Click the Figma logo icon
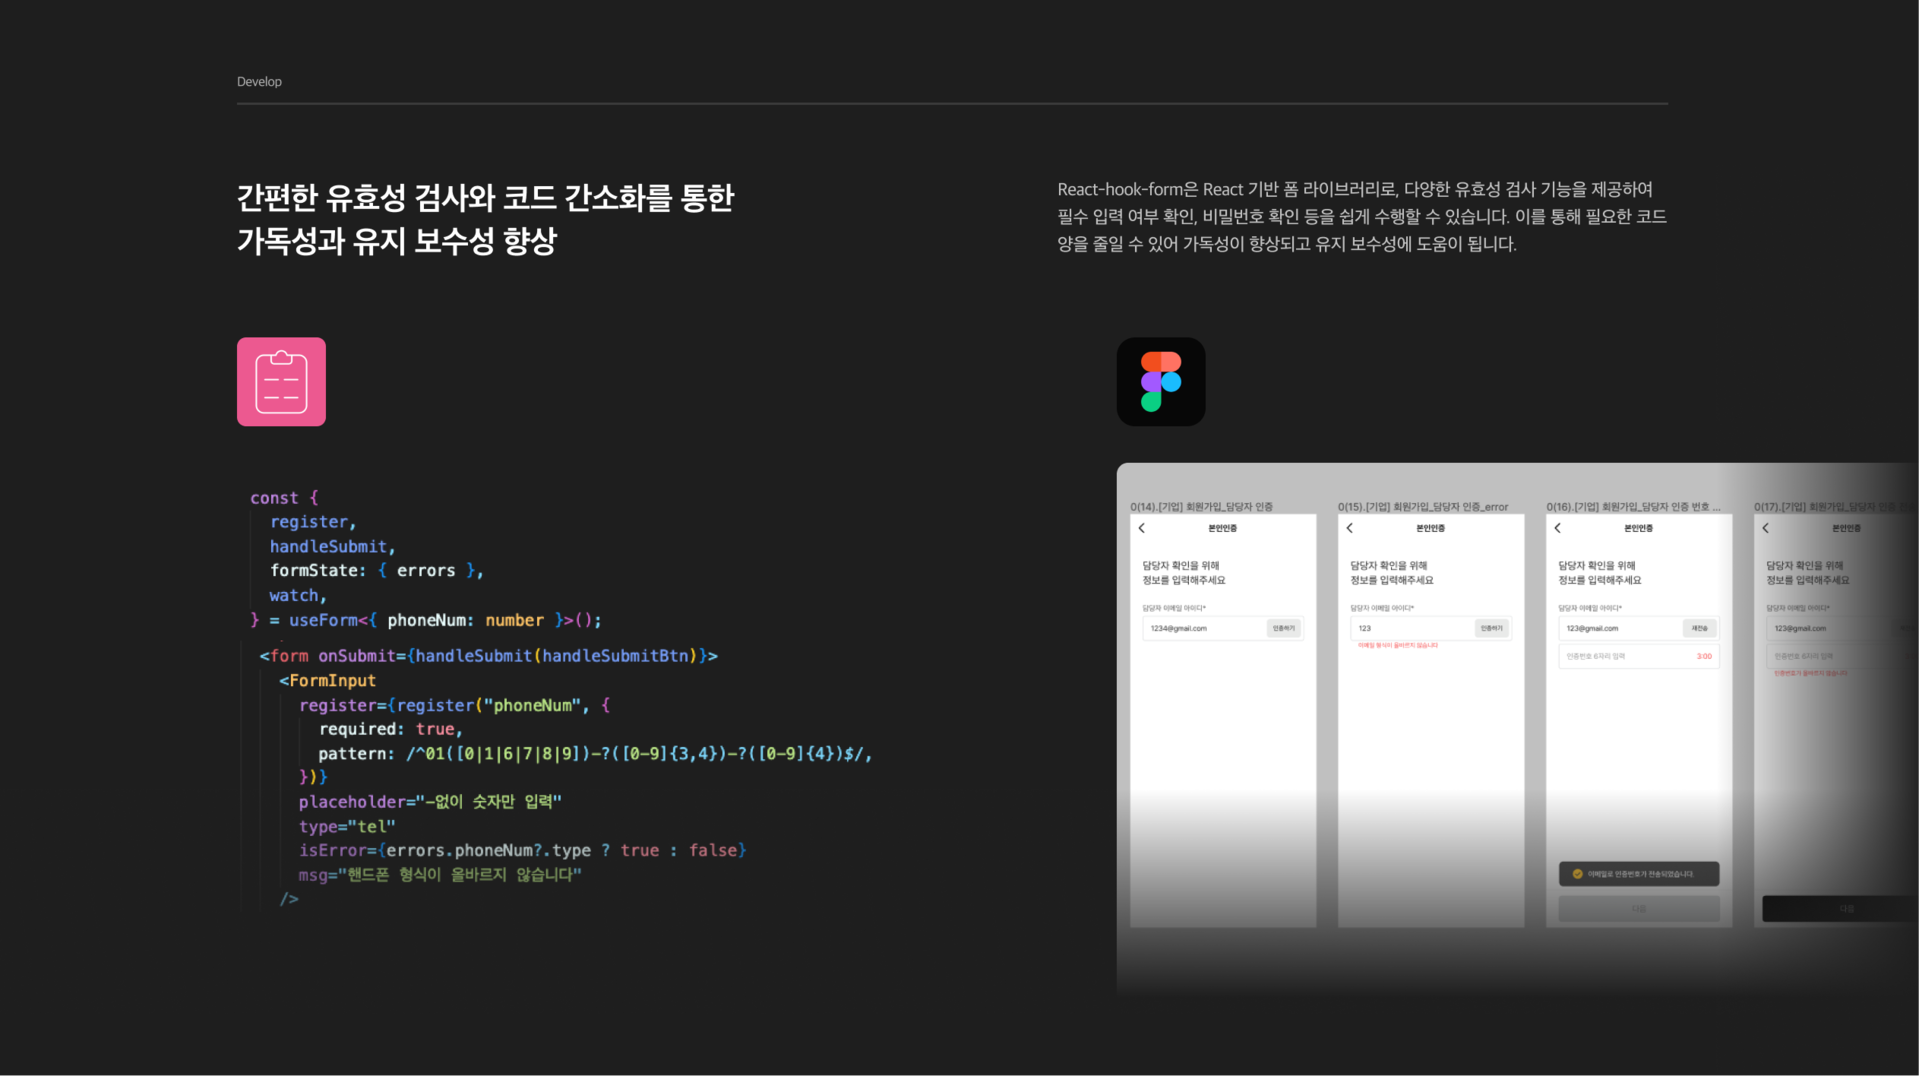Viewport: 1919px width, 1076px height. tap(1160, 381)
